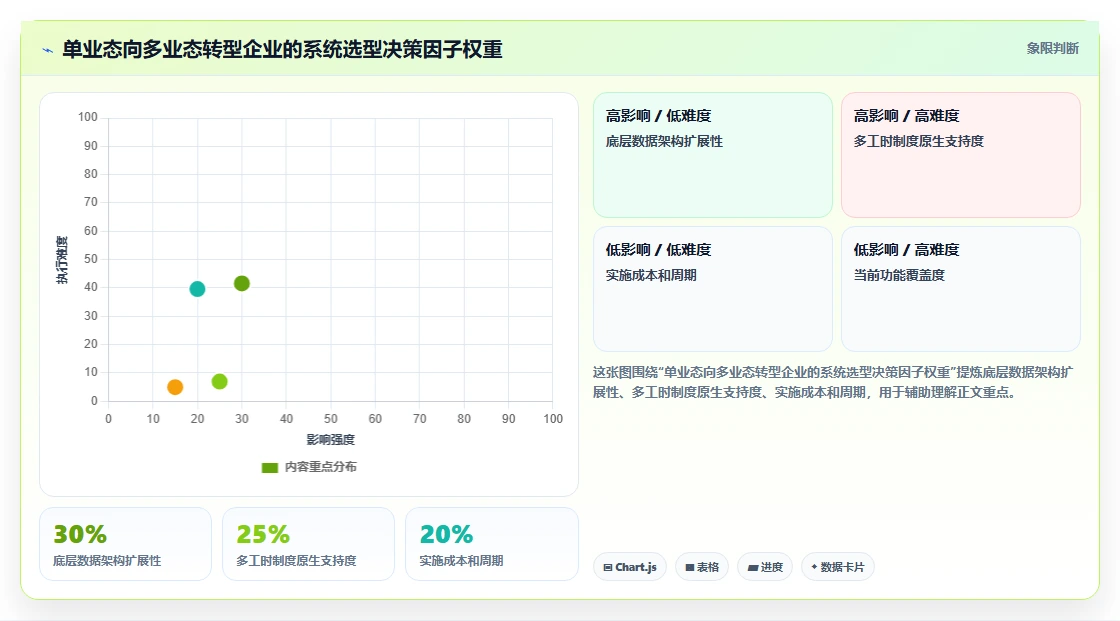The image size is (1120, 621).
Task: Click the lightning icon beside the title
Action: (48, 50)
